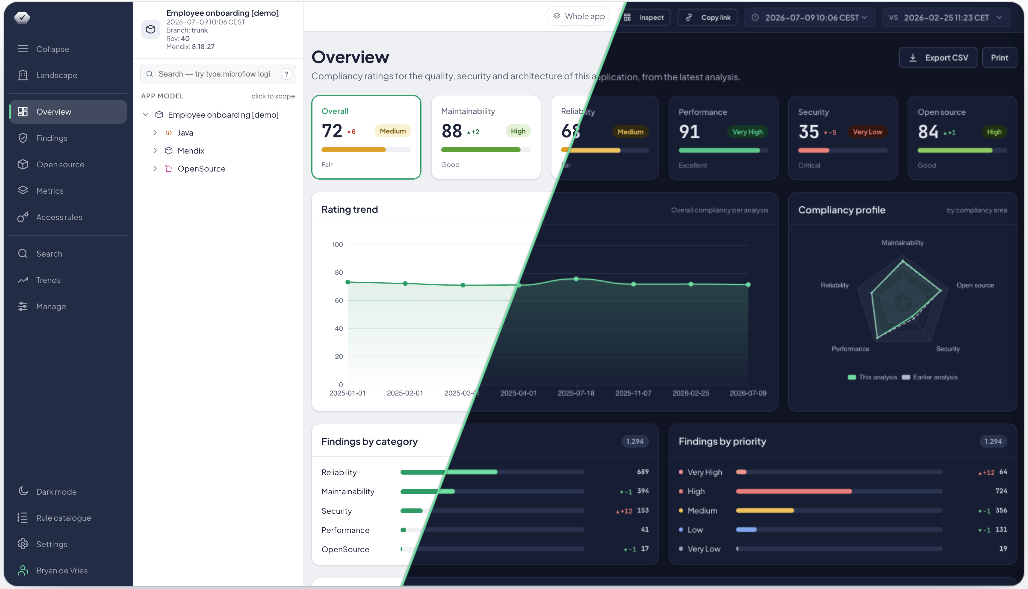
Task: Click the Settings gear icon
Action: [23, 544]
